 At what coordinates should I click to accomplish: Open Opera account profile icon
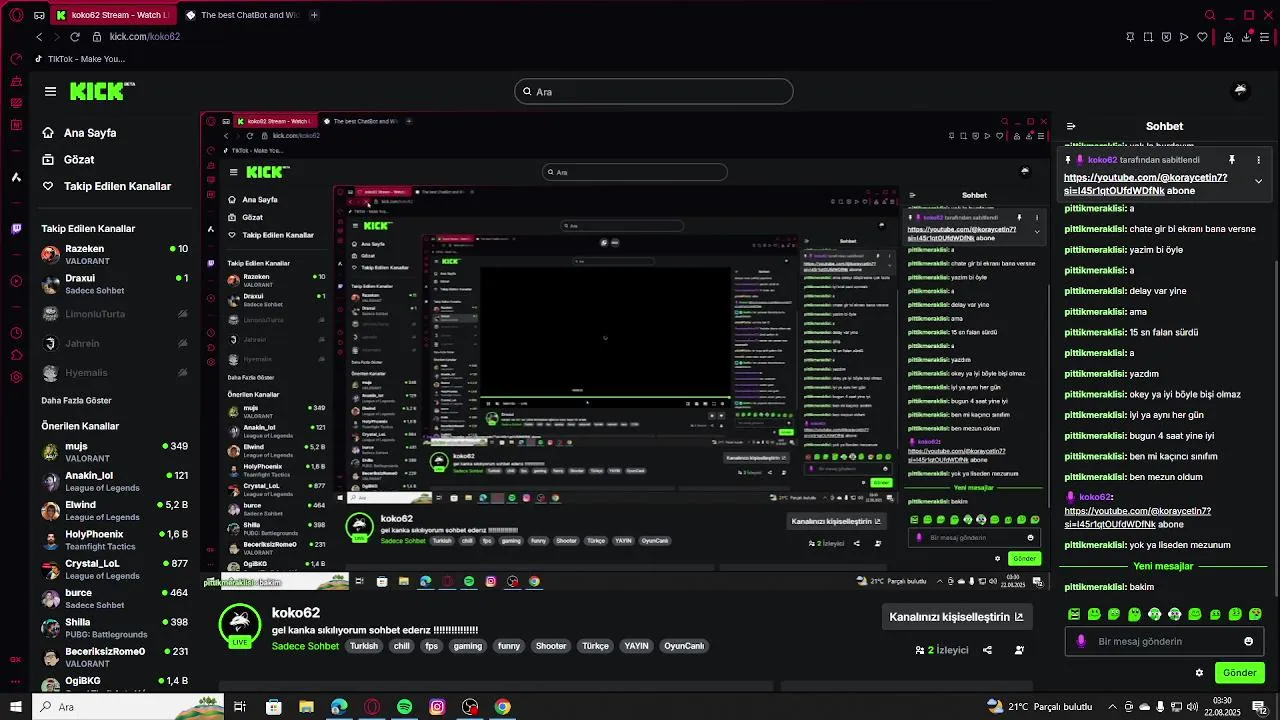click(x=1228, y=37)
